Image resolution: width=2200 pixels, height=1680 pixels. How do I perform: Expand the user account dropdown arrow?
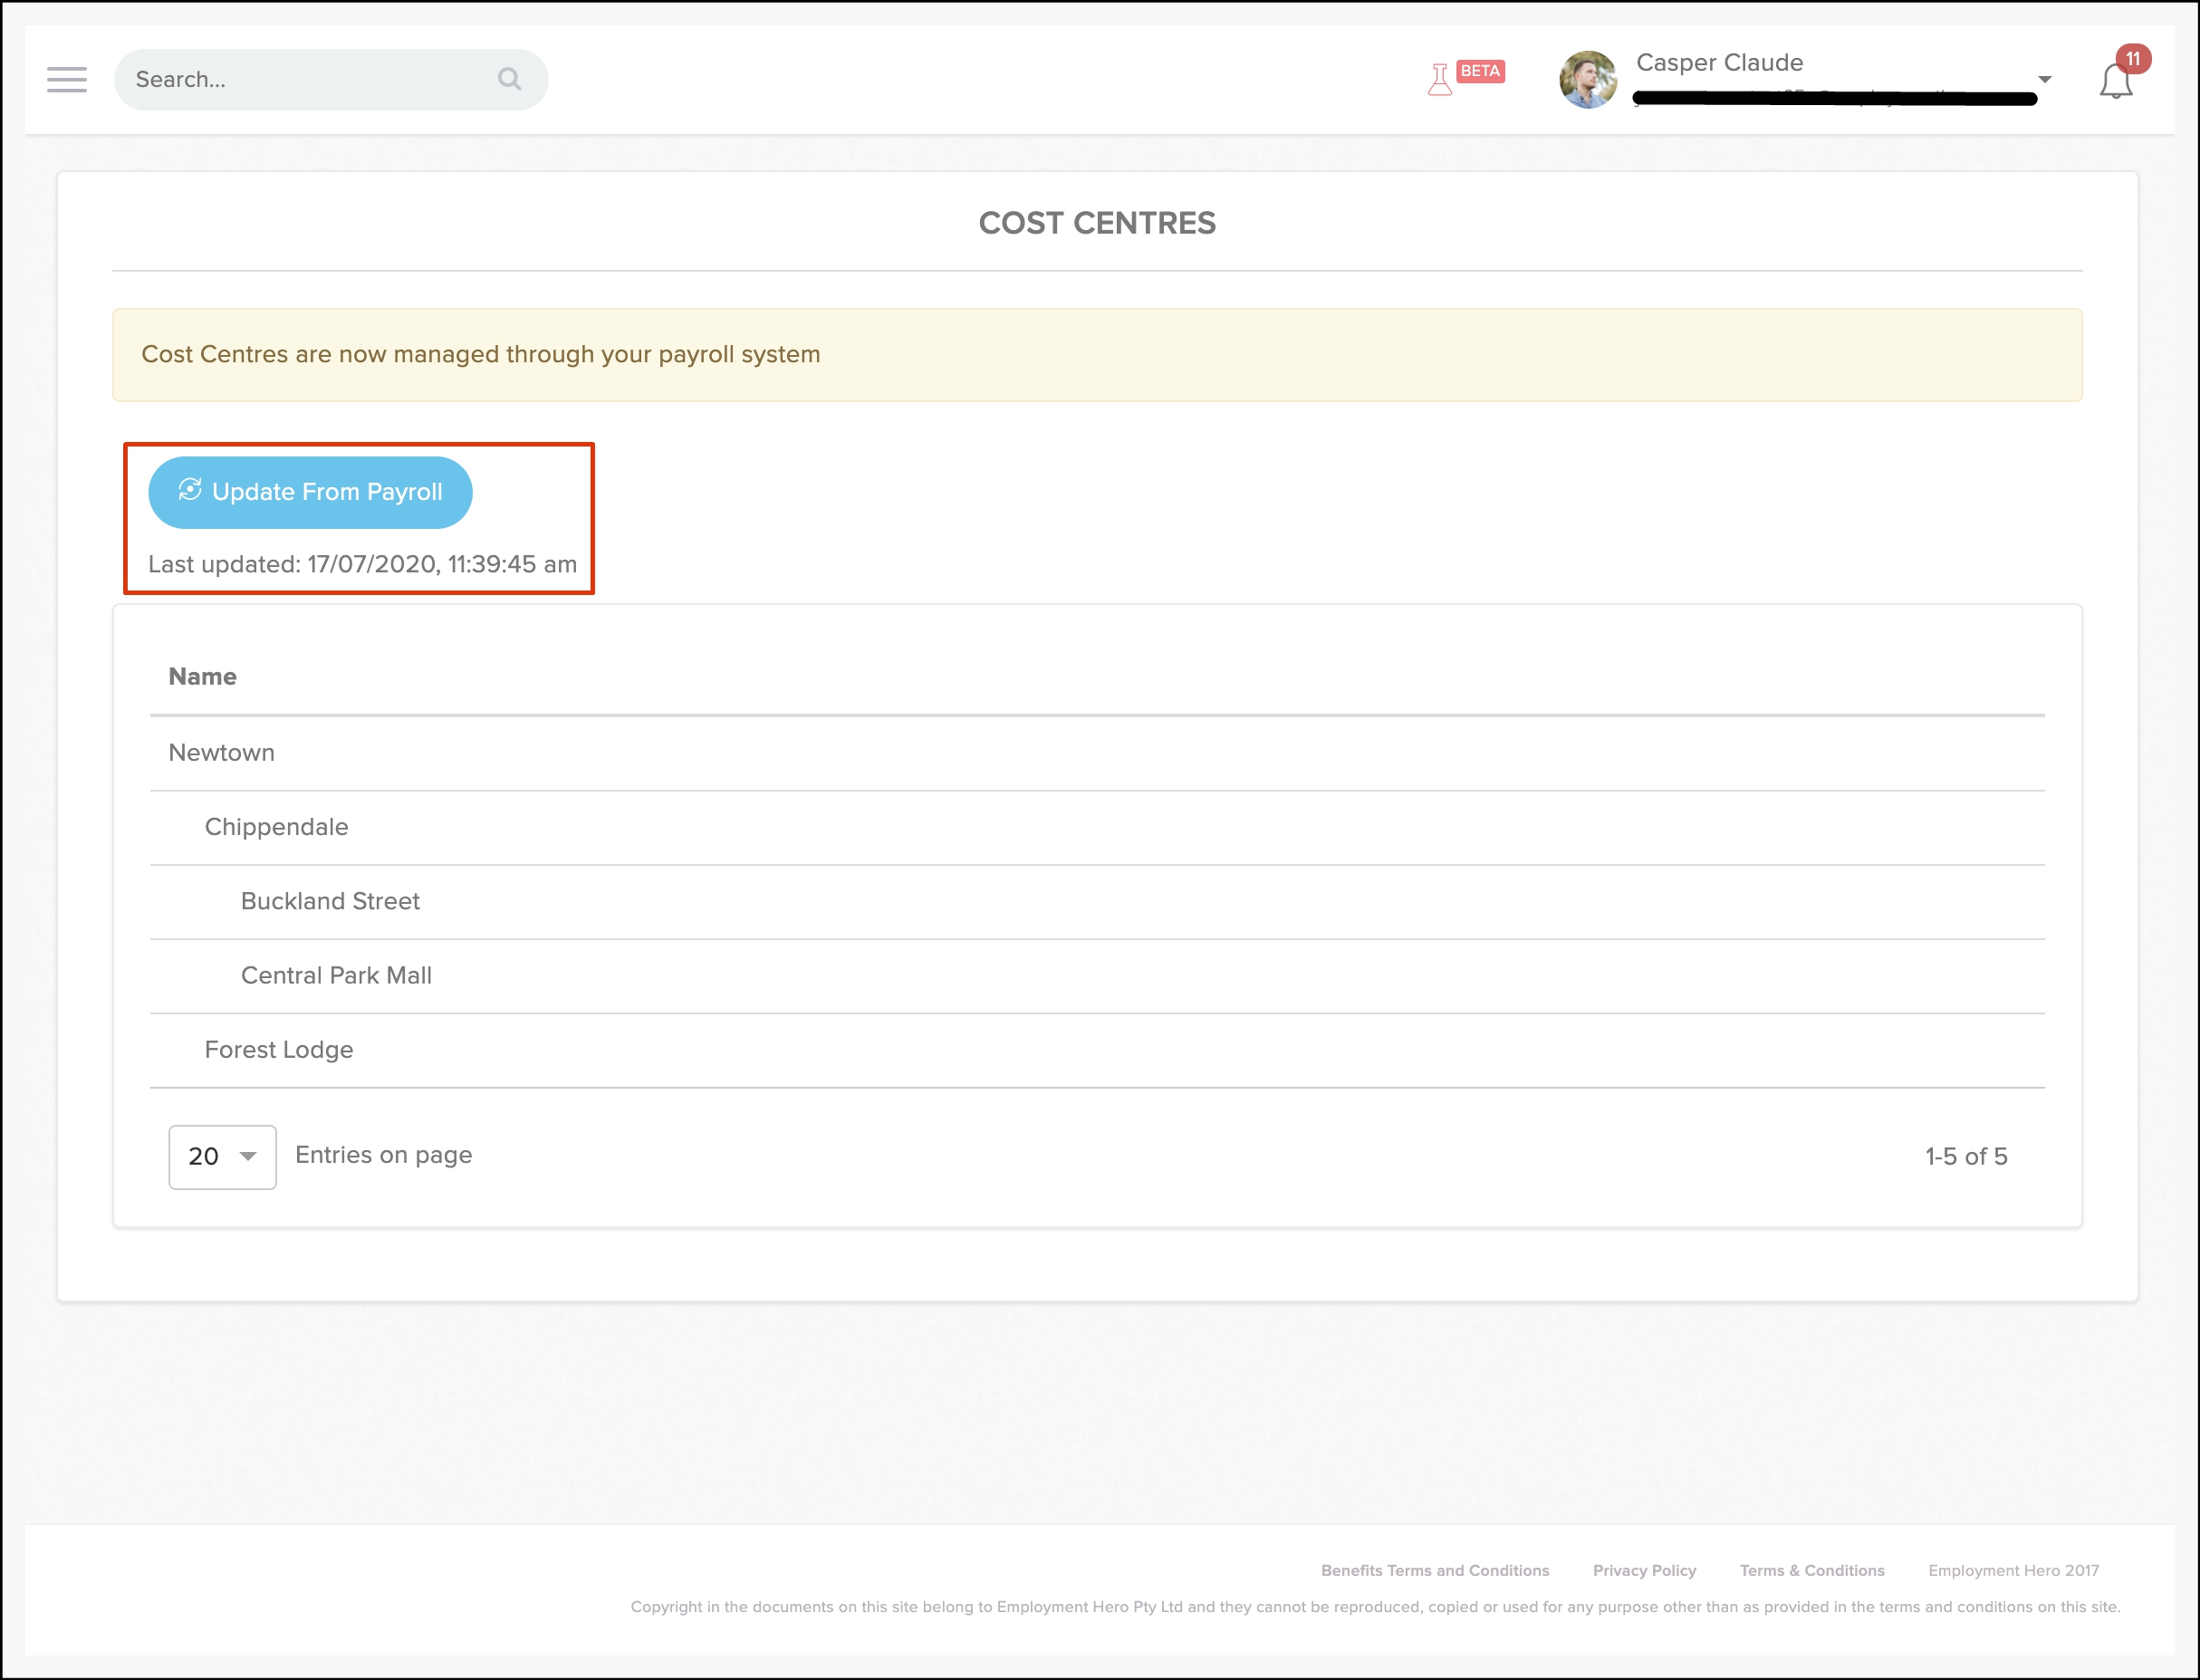[x=2044, y=79]
